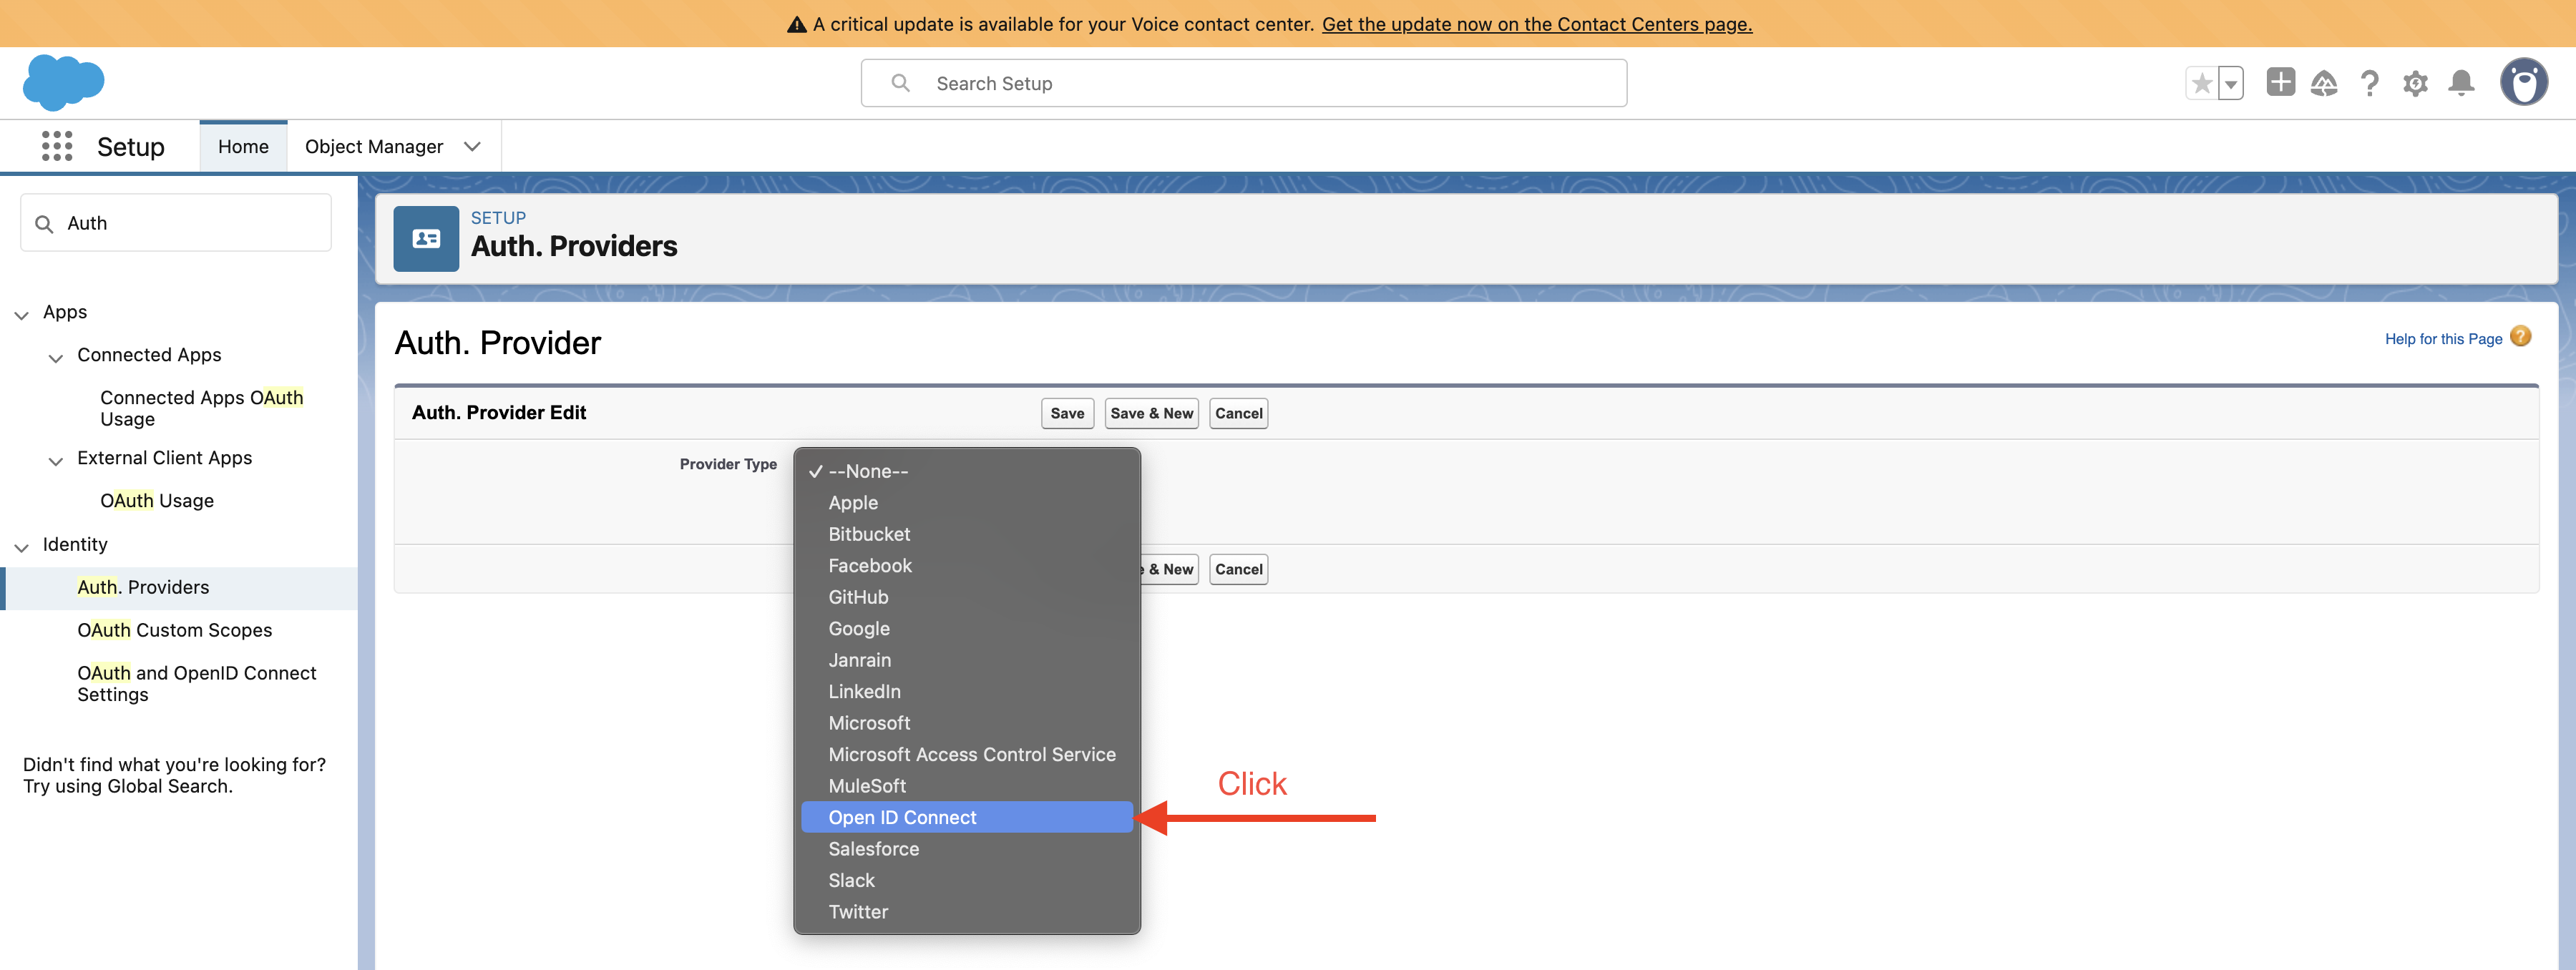Viewport: 2576px width, 970px height.
Task: Click the help page question mark icon
Action: pos(2521,337)
